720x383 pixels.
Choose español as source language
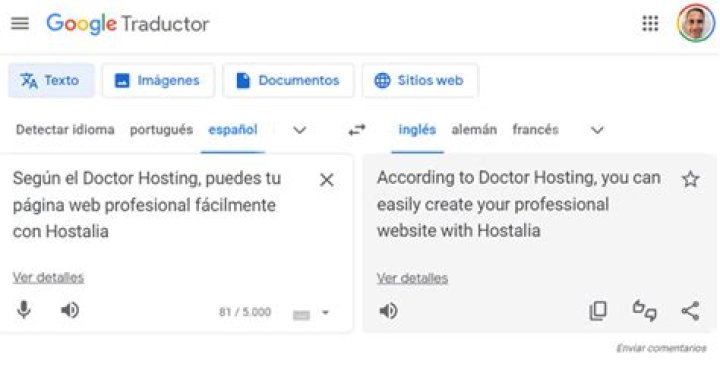pos(233,130)
